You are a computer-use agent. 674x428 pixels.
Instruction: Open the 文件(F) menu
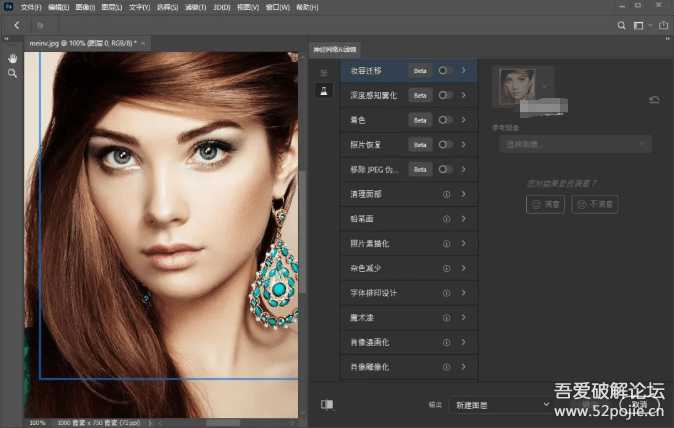click(31, 7)
